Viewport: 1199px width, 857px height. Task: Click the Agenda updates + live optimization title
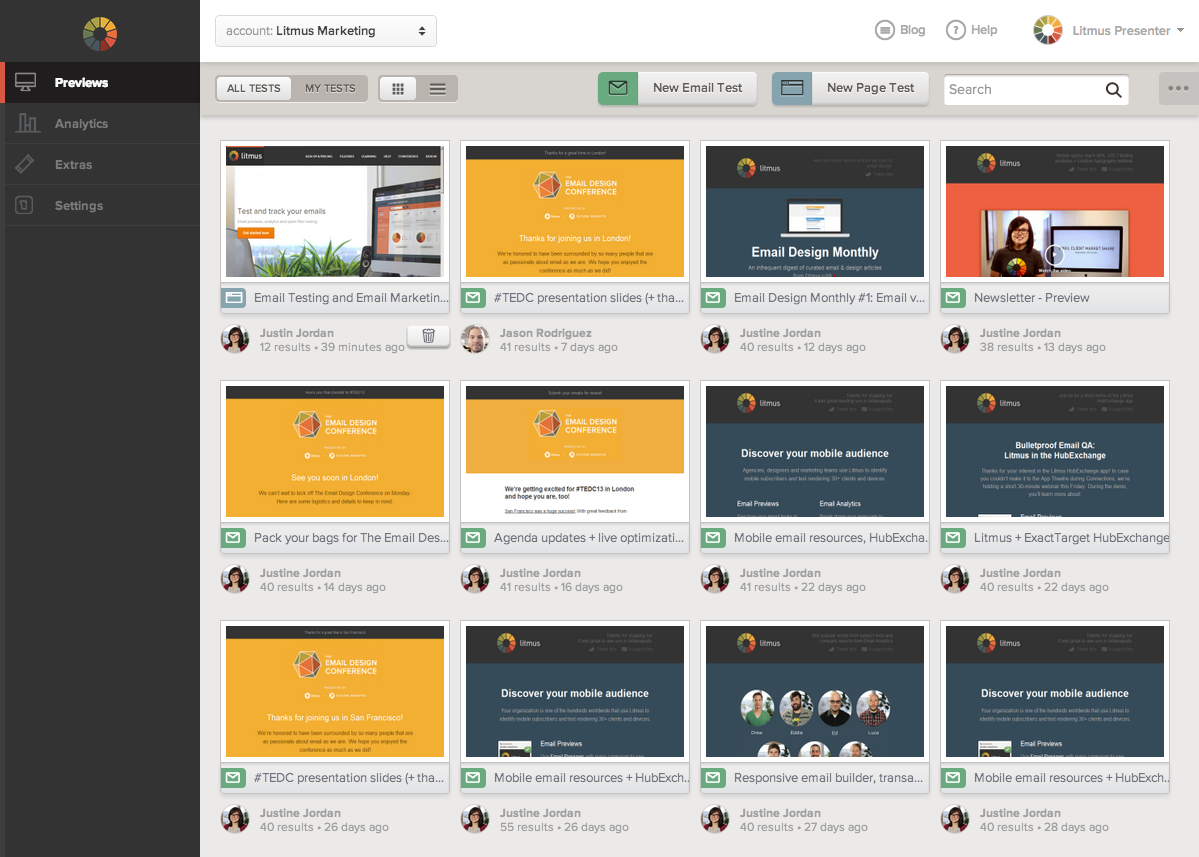589,538
